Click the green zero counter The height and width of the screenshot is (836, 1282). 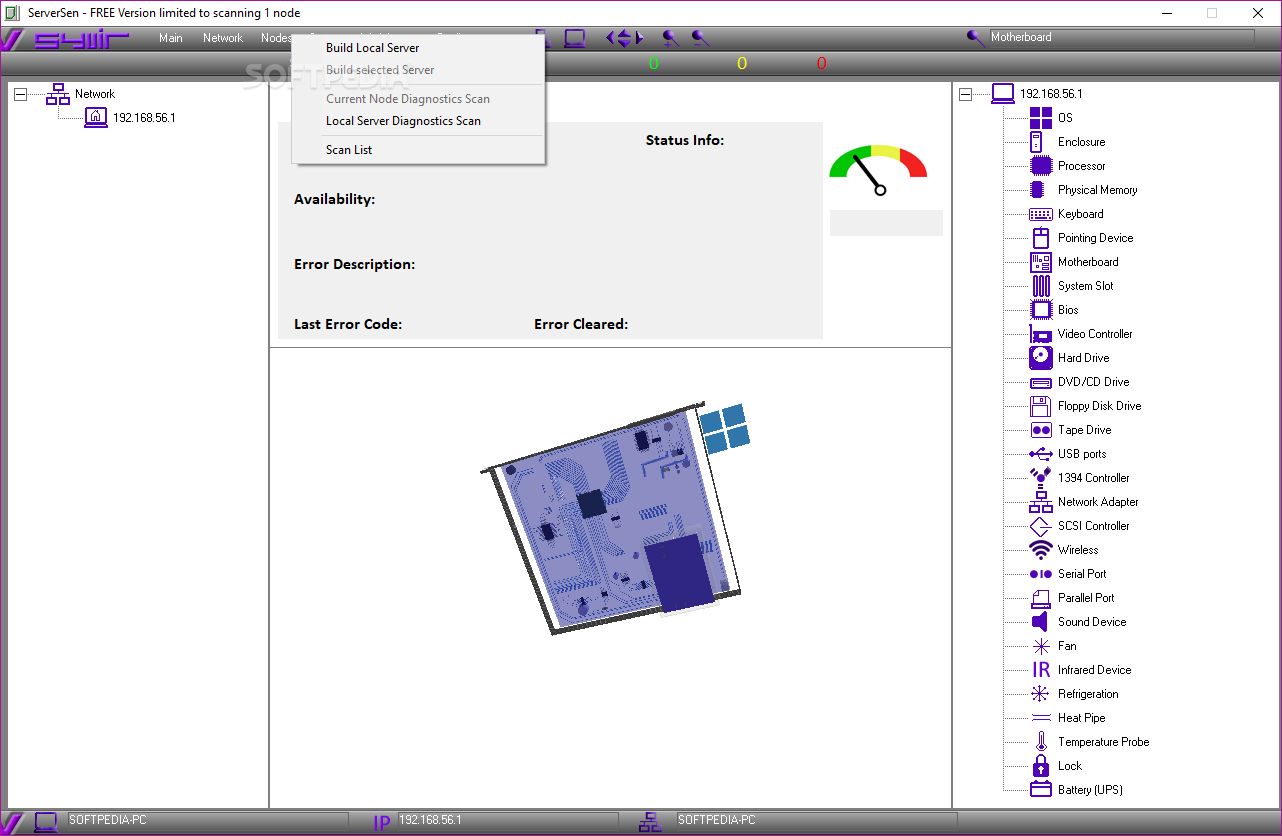tap(653, 64)
